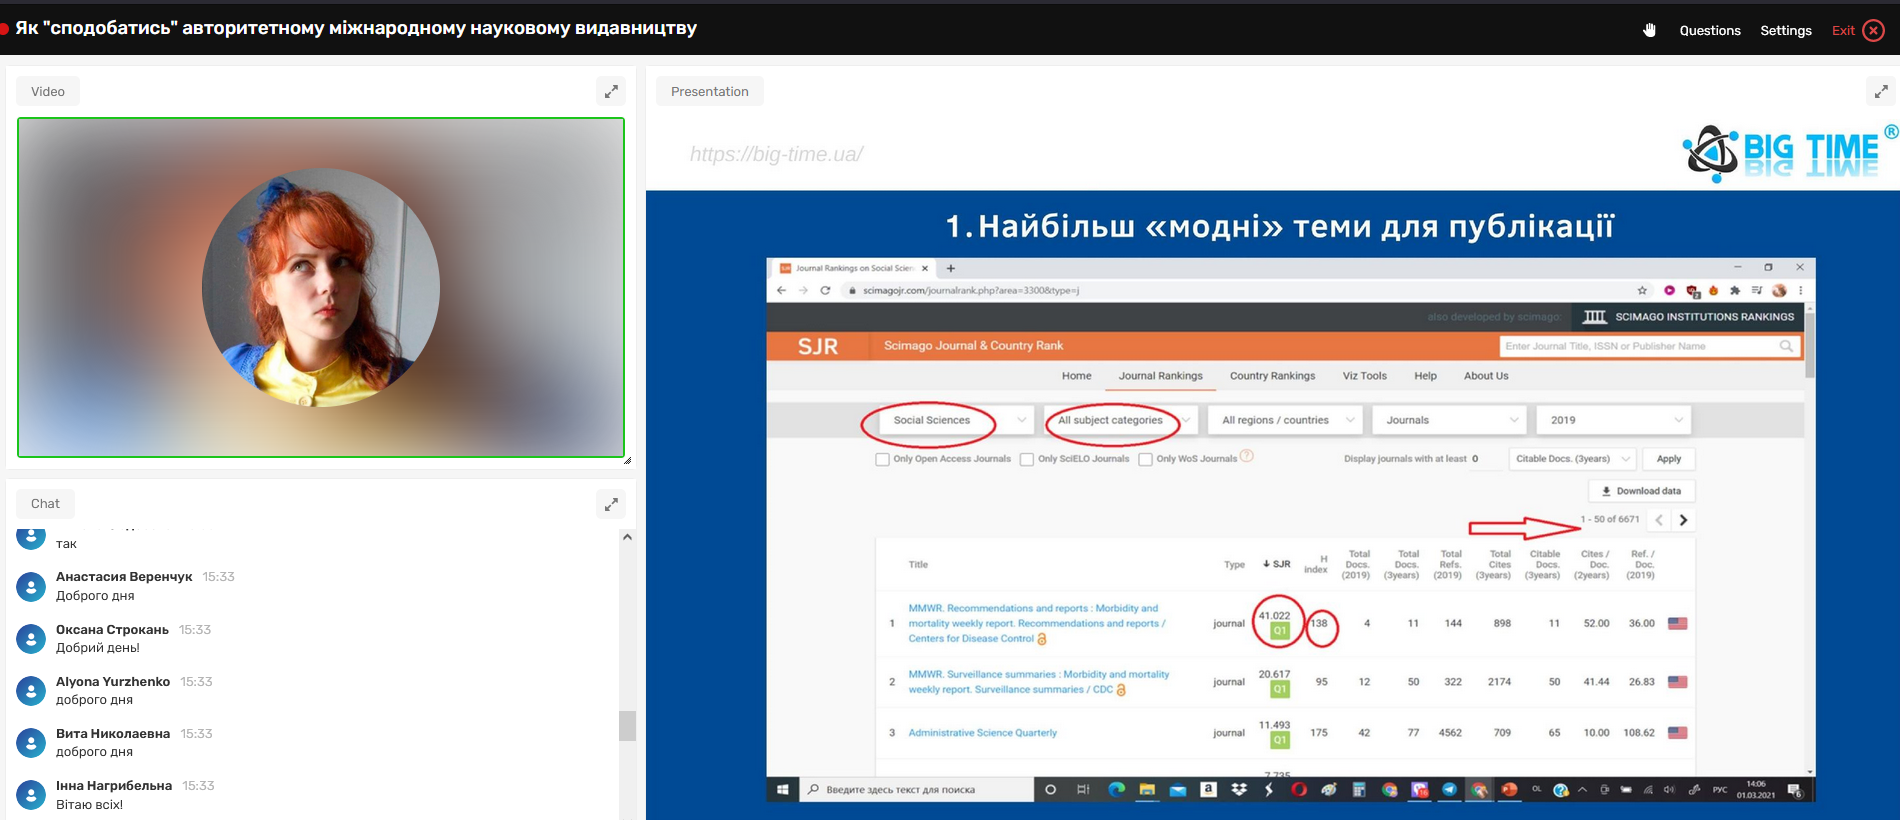The width and height of the screenshot is (1900, 820).
Task: Open the Scimago Institutions Rankings link
Action: coord(1688,317)
